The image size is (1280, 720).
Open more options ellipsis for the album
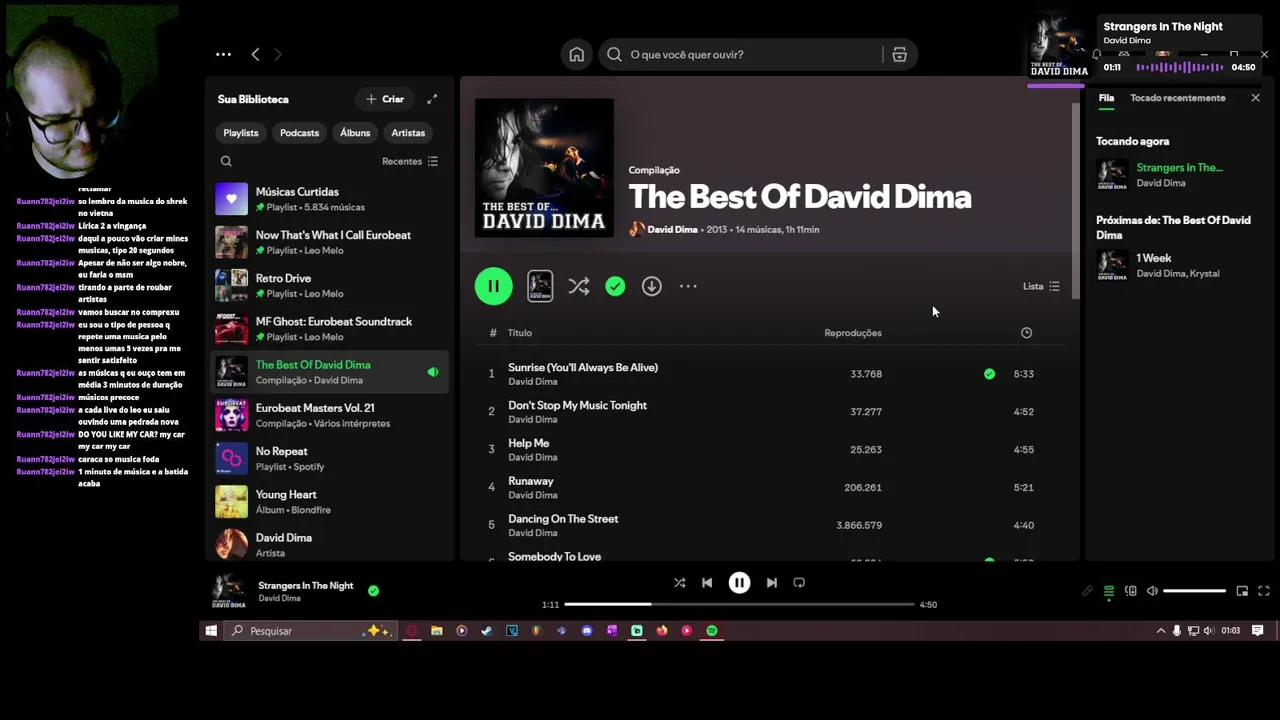[x=688, y=286]
